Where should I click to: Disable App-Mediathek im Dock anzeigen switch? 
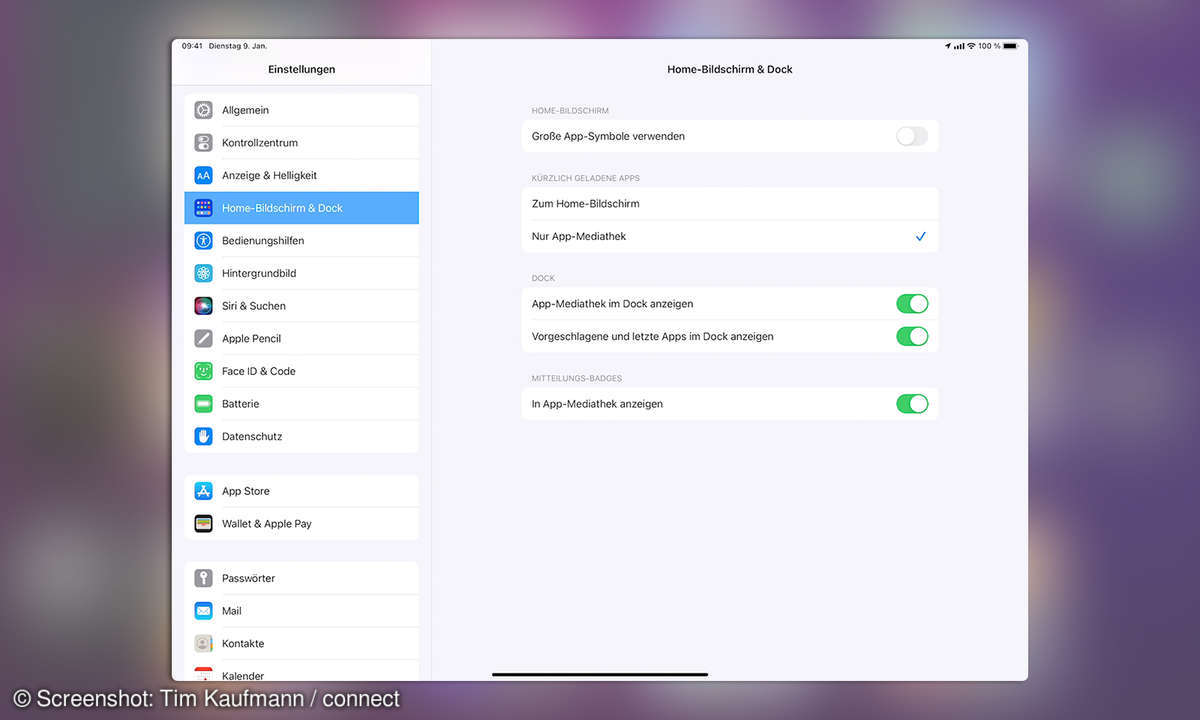(x=912, y=304)
